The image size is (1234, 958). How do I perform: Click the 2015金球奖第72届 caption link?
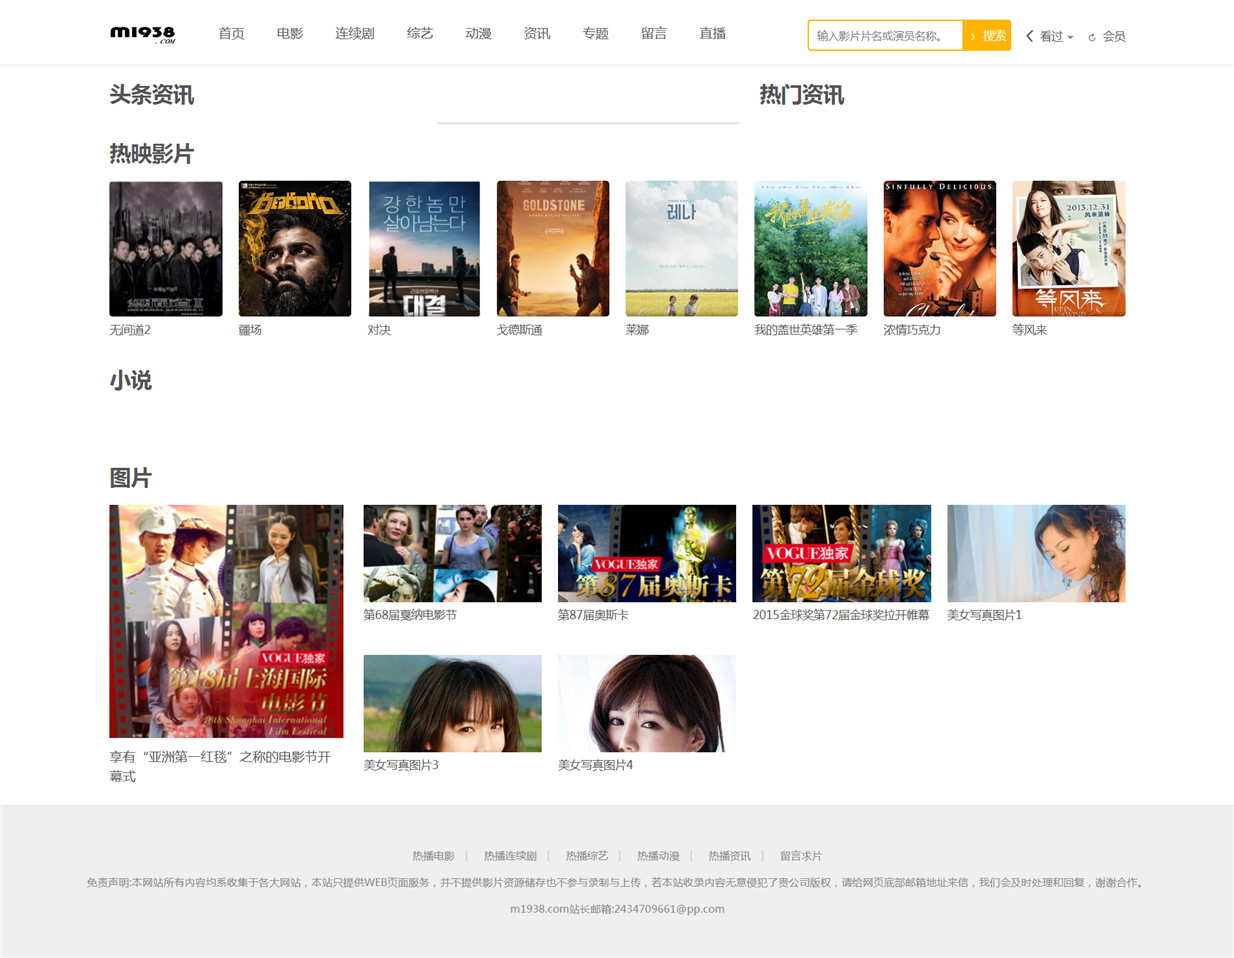pos(841,615)
